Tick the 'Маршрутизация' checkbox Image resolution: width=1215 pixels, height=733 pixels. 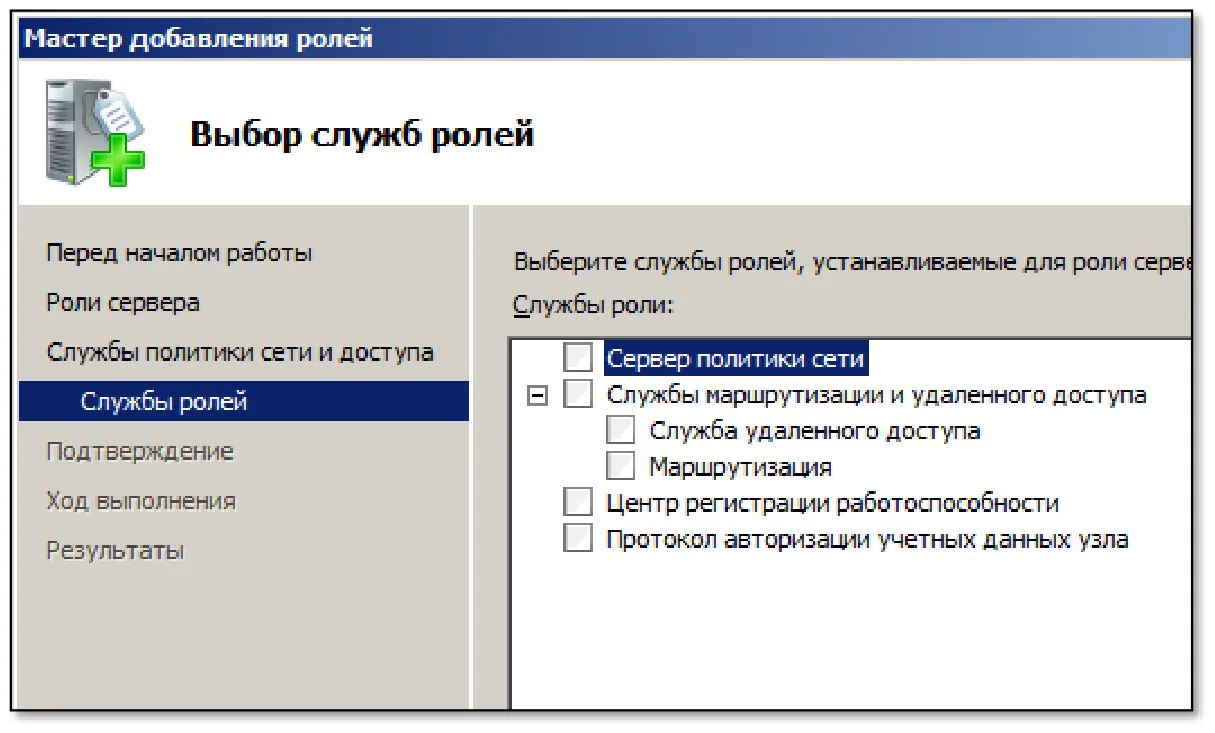click(x=621, y=466)
